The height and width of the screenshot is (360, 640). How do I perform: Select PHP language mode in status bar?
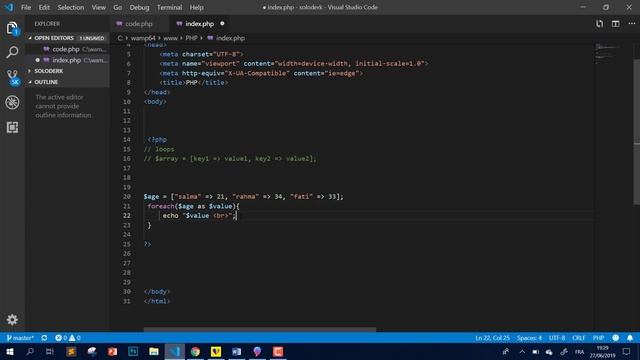598,338
